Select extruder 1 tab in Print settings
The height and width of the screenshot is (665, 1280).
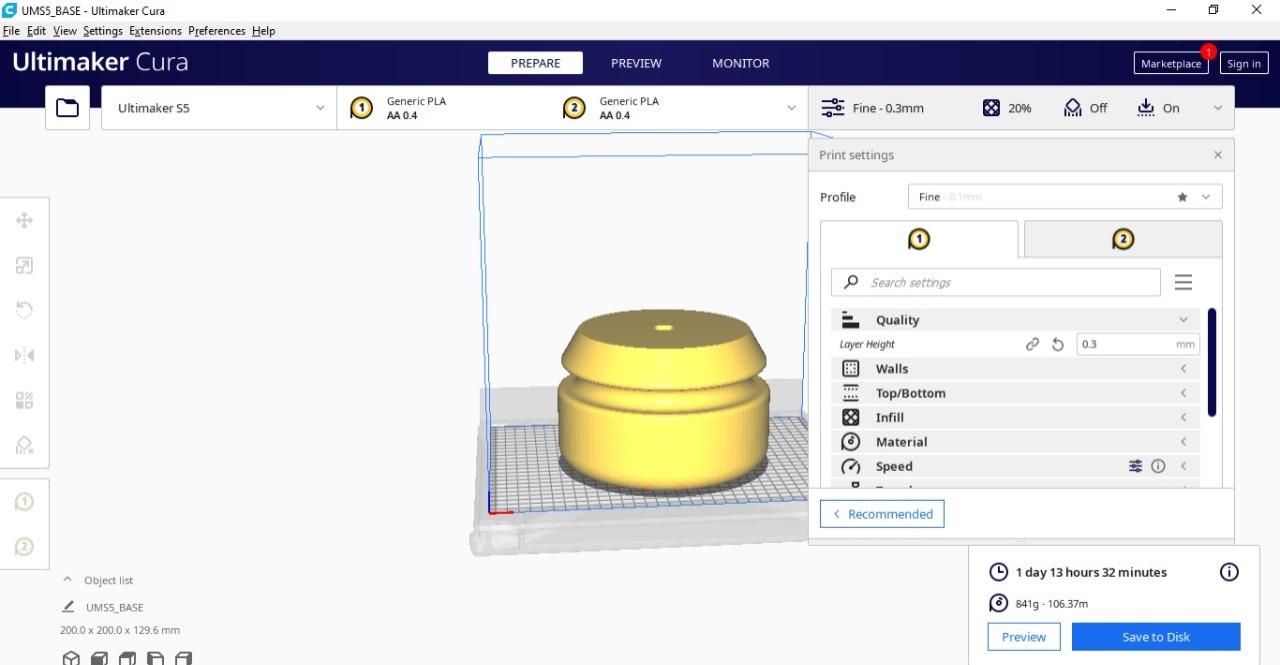[x=919, y=239]
